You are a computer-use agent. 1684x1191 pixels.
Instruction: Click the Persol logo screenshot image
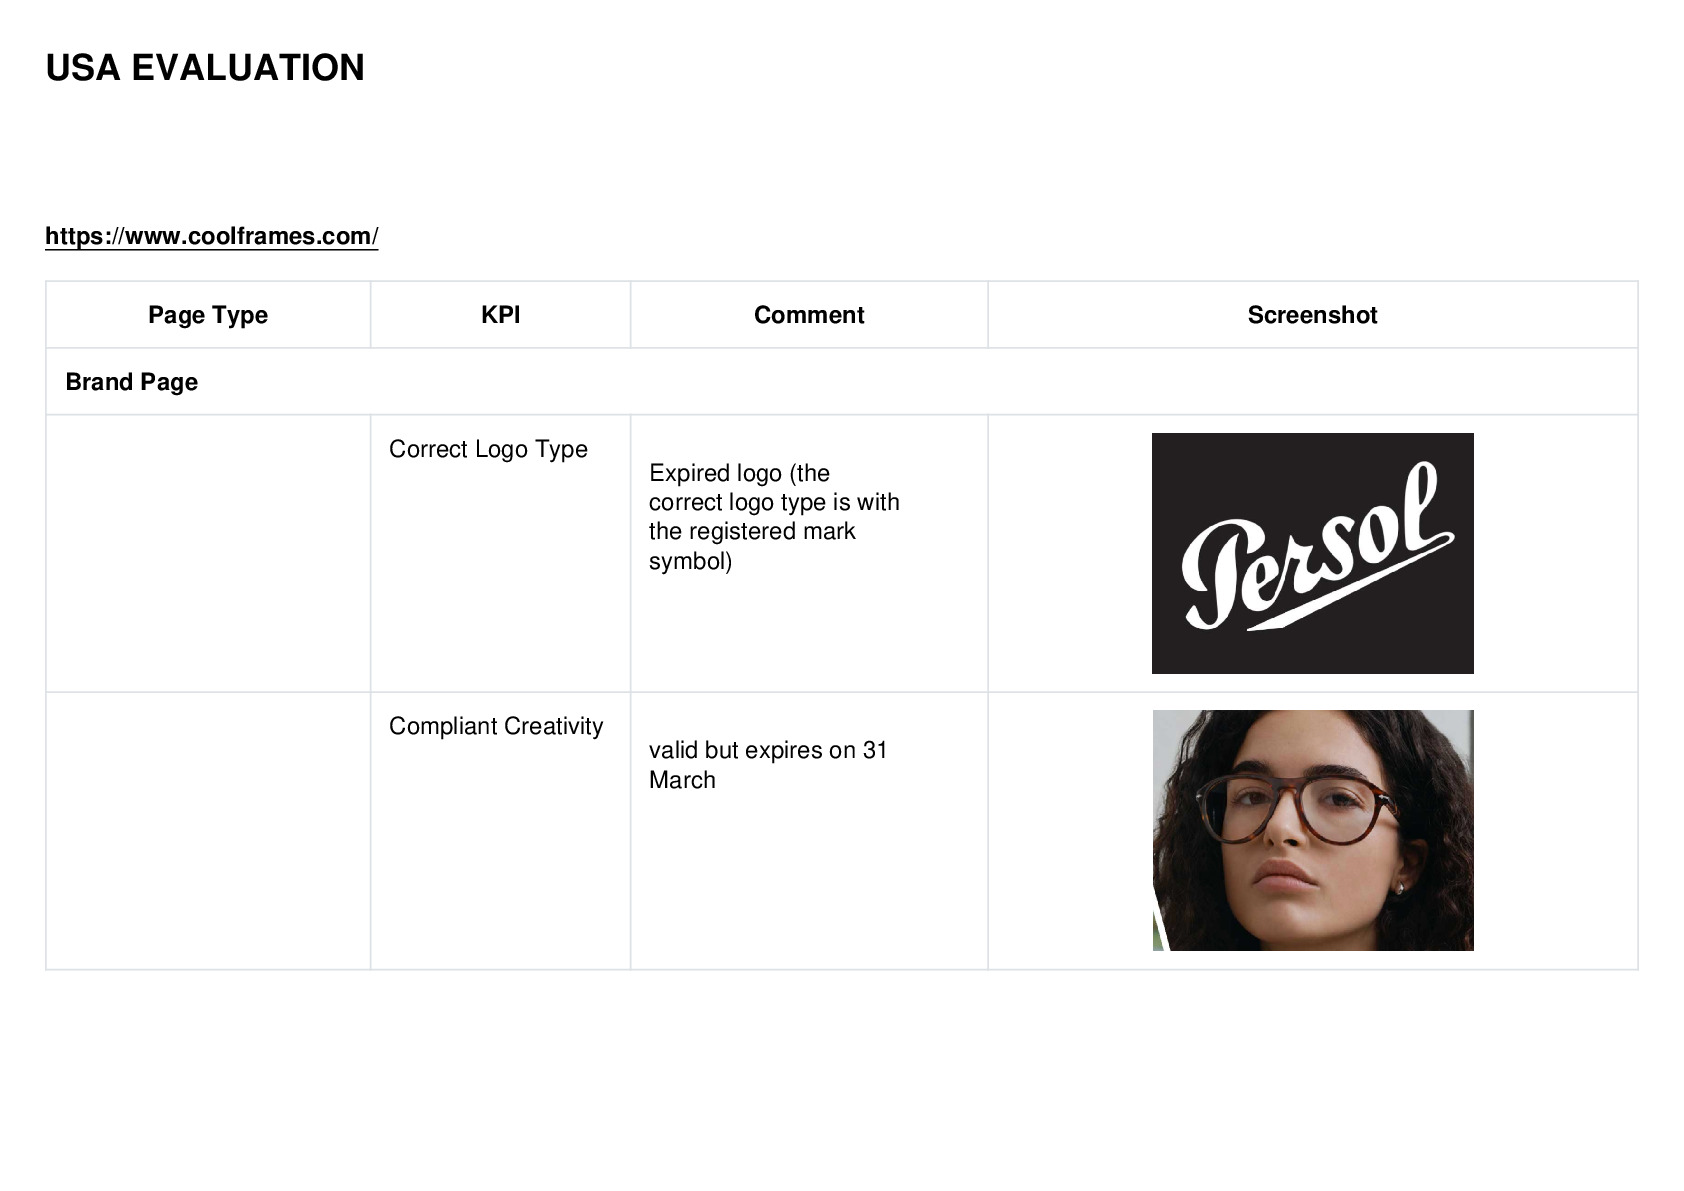pyautogui.click(x=1312, y=553)
